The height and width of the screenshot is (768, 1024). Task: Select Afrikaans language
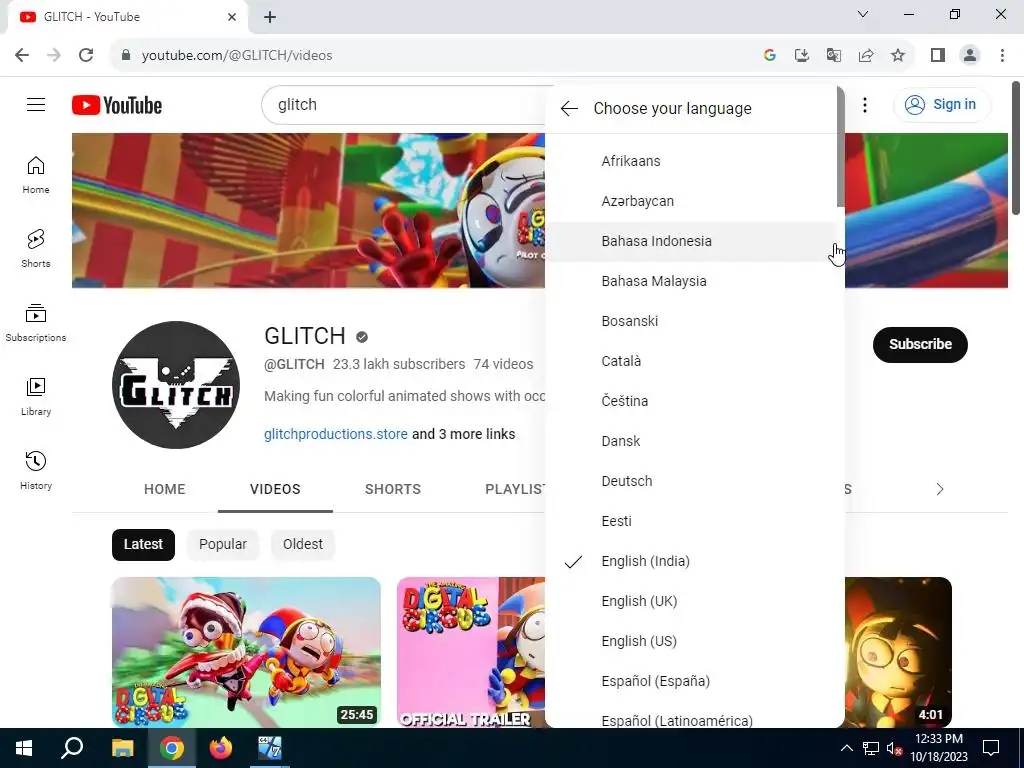691,161
